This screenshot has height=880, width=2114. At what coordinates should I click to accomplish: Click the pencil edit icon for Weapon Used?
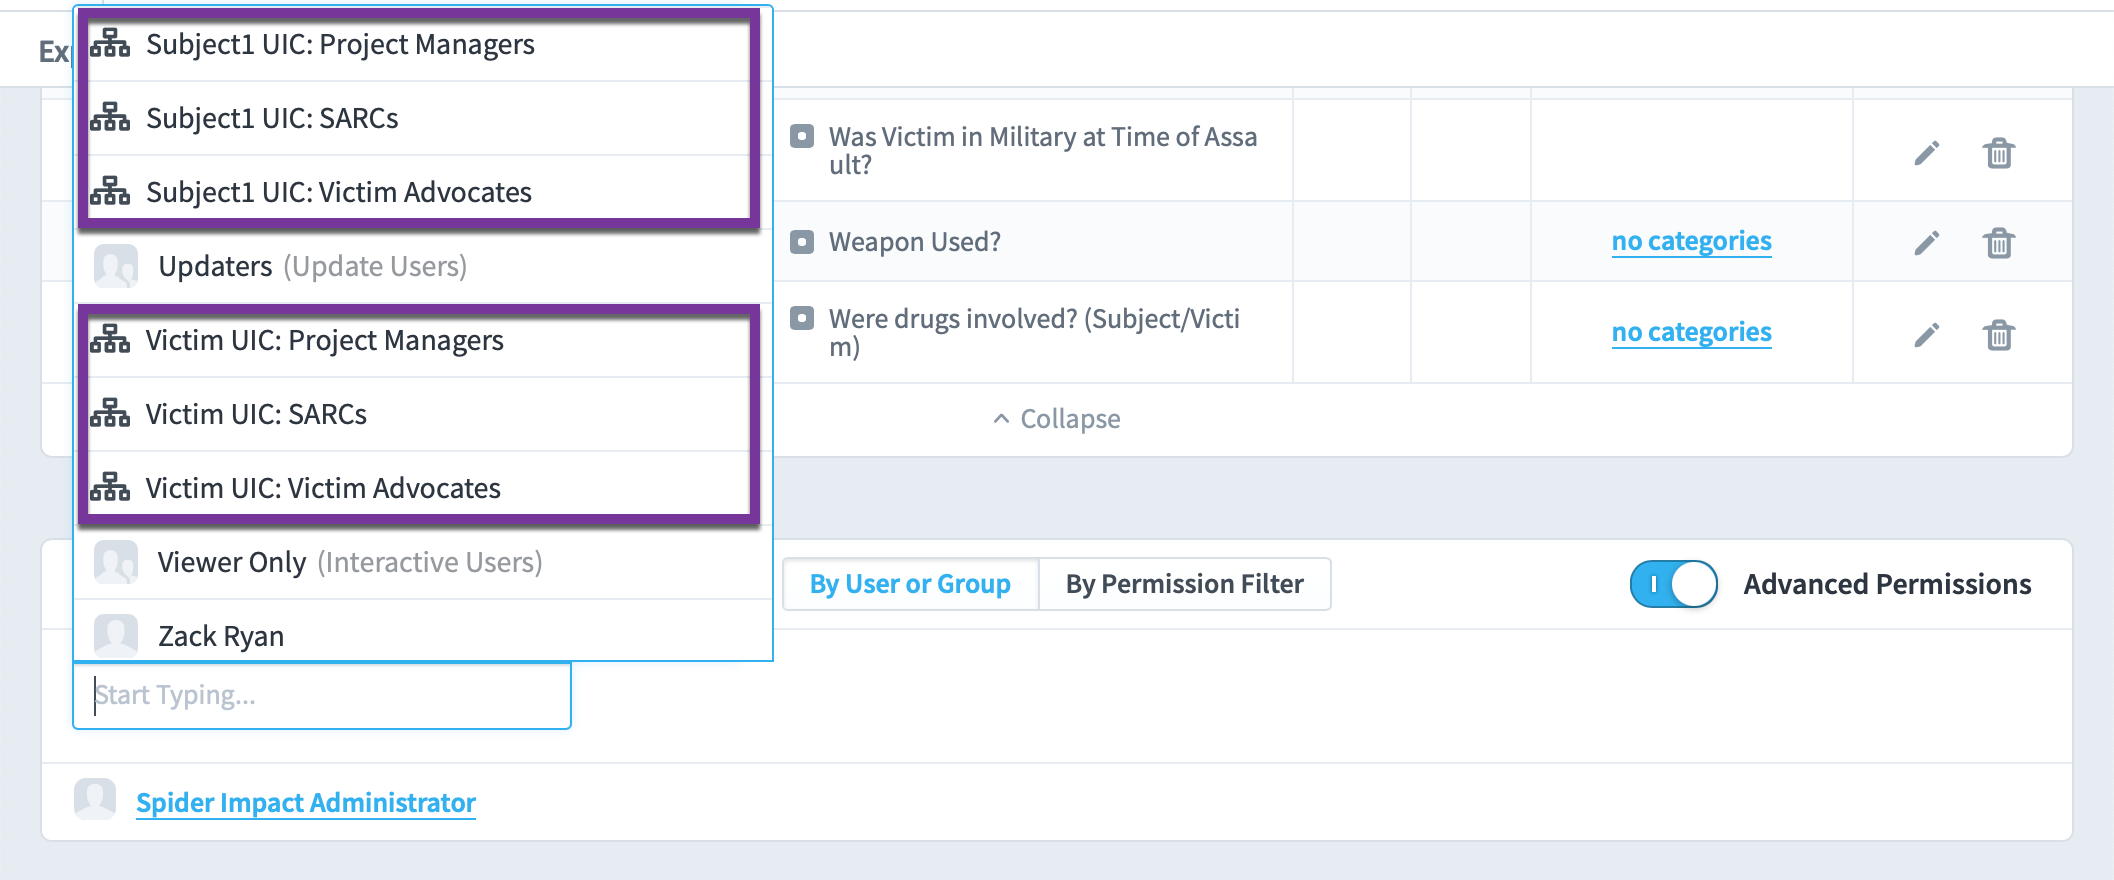click(x=1926, y=243)
